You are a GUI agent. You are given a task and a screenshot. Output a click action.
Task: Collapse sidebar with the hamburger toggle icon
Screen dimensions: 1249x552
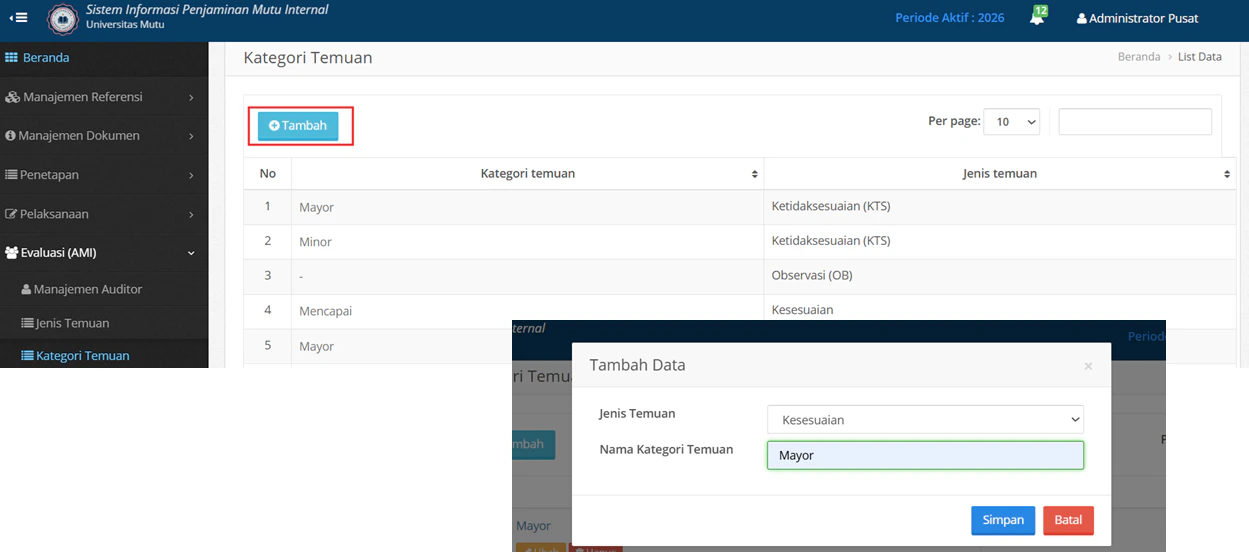[18, 18]
